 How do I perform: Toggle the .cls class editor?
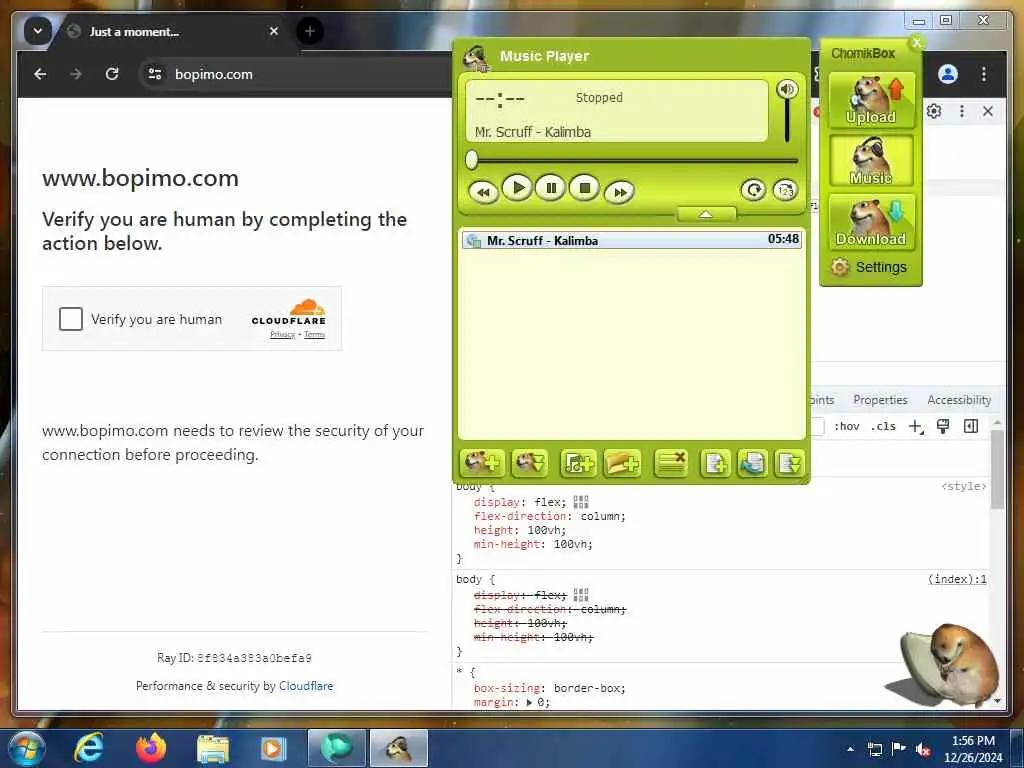[884, 426]
